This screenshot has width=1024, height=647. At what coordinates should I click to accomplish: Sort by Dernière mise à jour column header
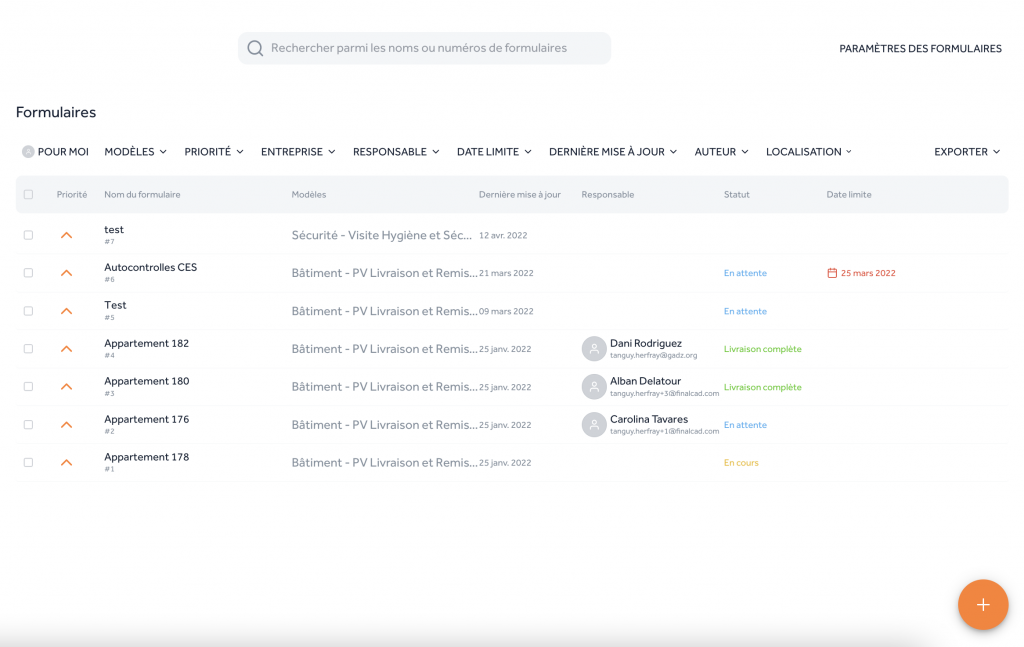click(519, 195)
